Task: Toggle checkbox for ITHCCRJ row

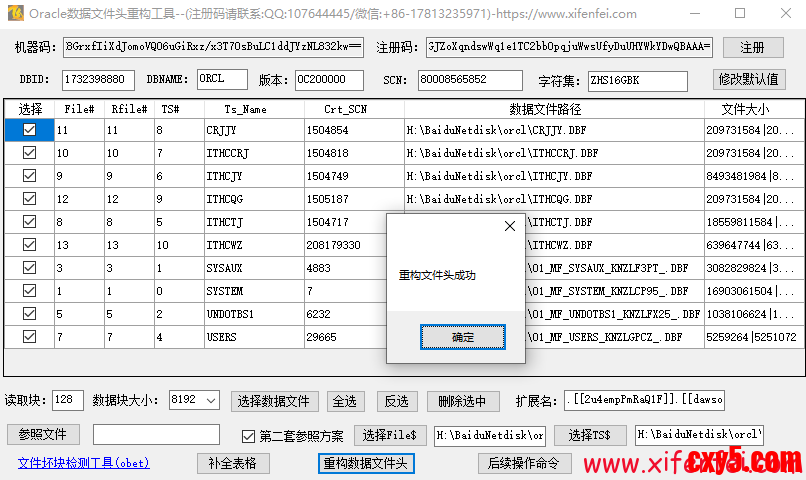Action: point(29,153)
